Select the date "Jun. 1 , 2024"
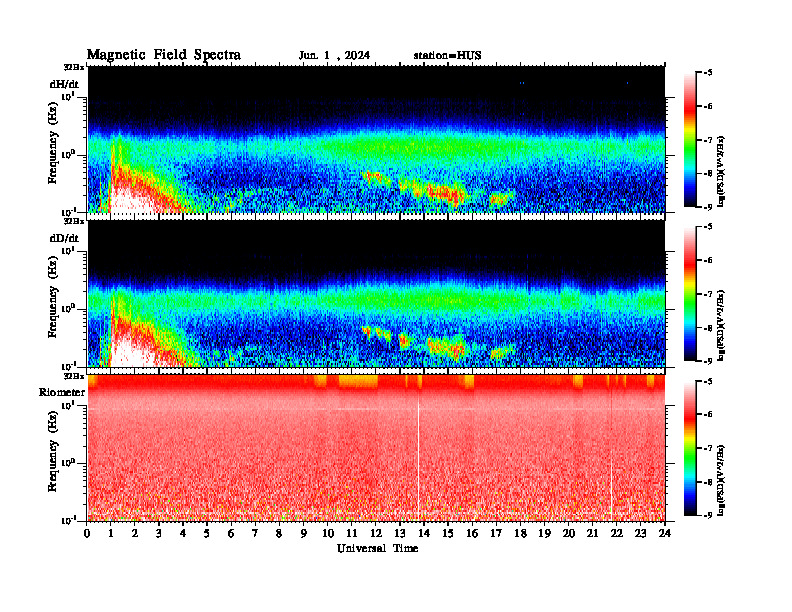 (x=334, y=56)
